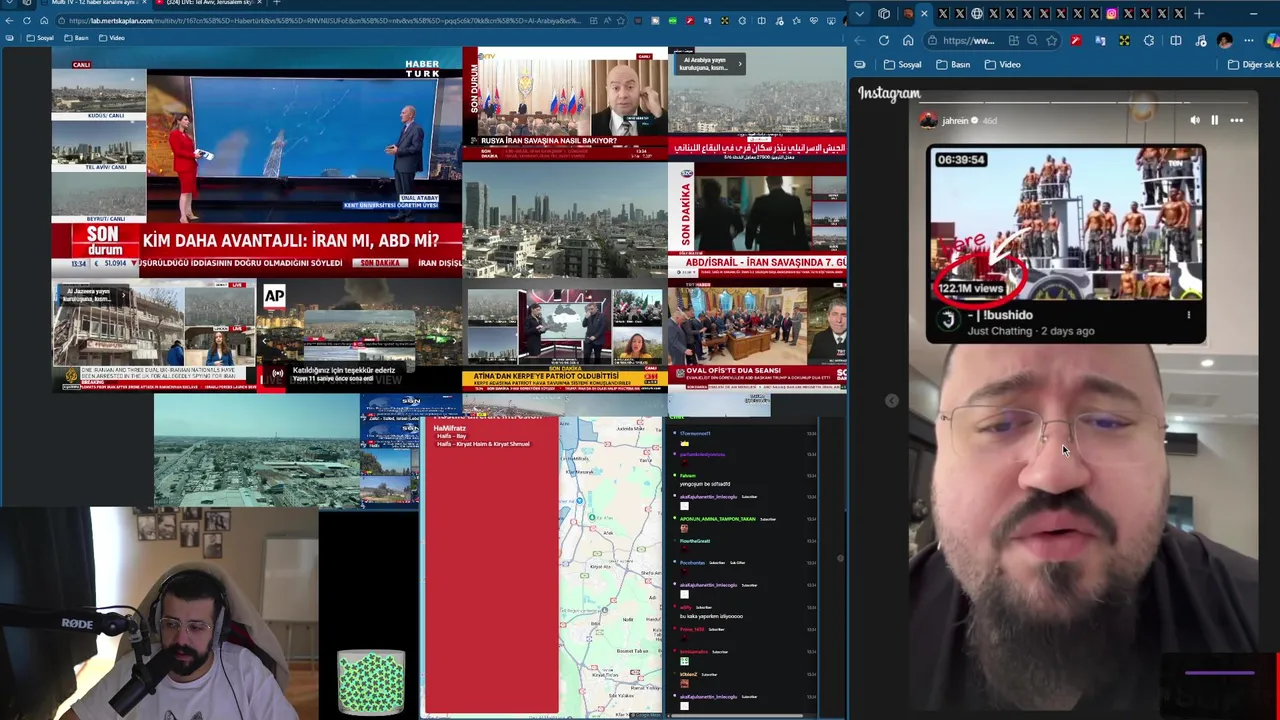This screenshot has height=720, width=1280.
Task: Open Video bookmarks folder in left browser
Action: point(112,38)
